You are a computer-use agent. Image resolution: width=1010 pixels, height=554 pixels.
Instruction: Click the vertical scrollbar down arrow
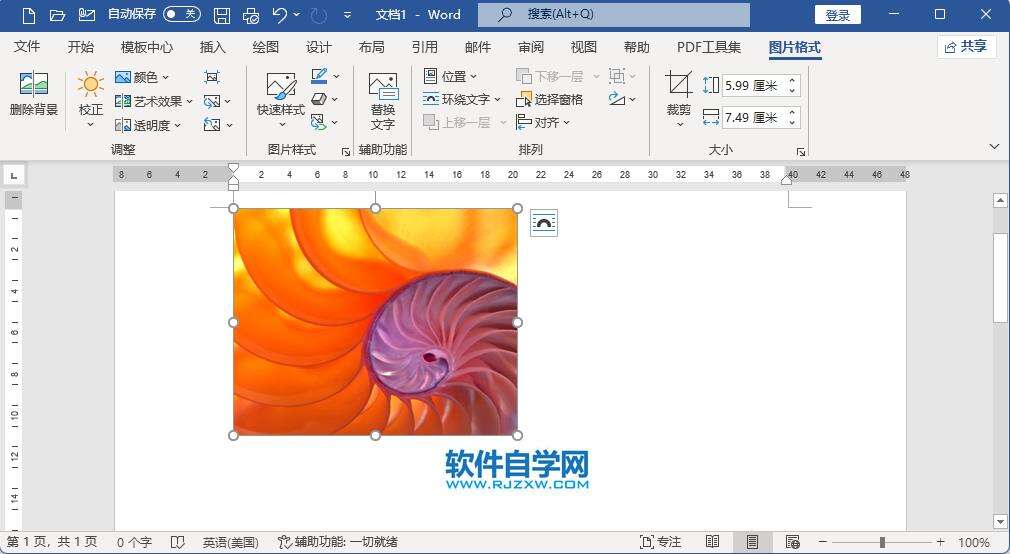(x=1000, y=521)
